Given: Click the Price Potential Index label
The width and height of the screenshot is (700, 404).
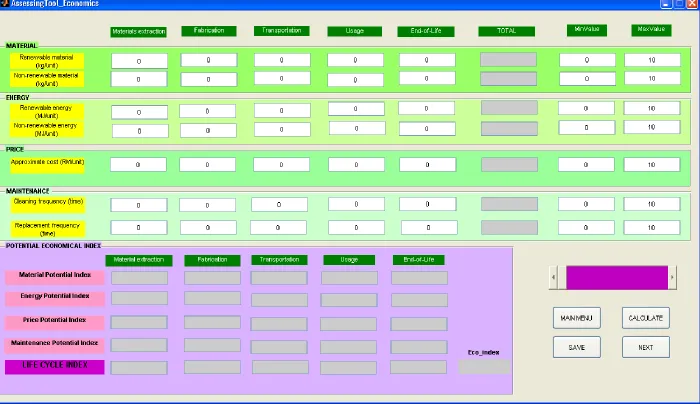Looking at the screenshot, I should coord(55,322).
